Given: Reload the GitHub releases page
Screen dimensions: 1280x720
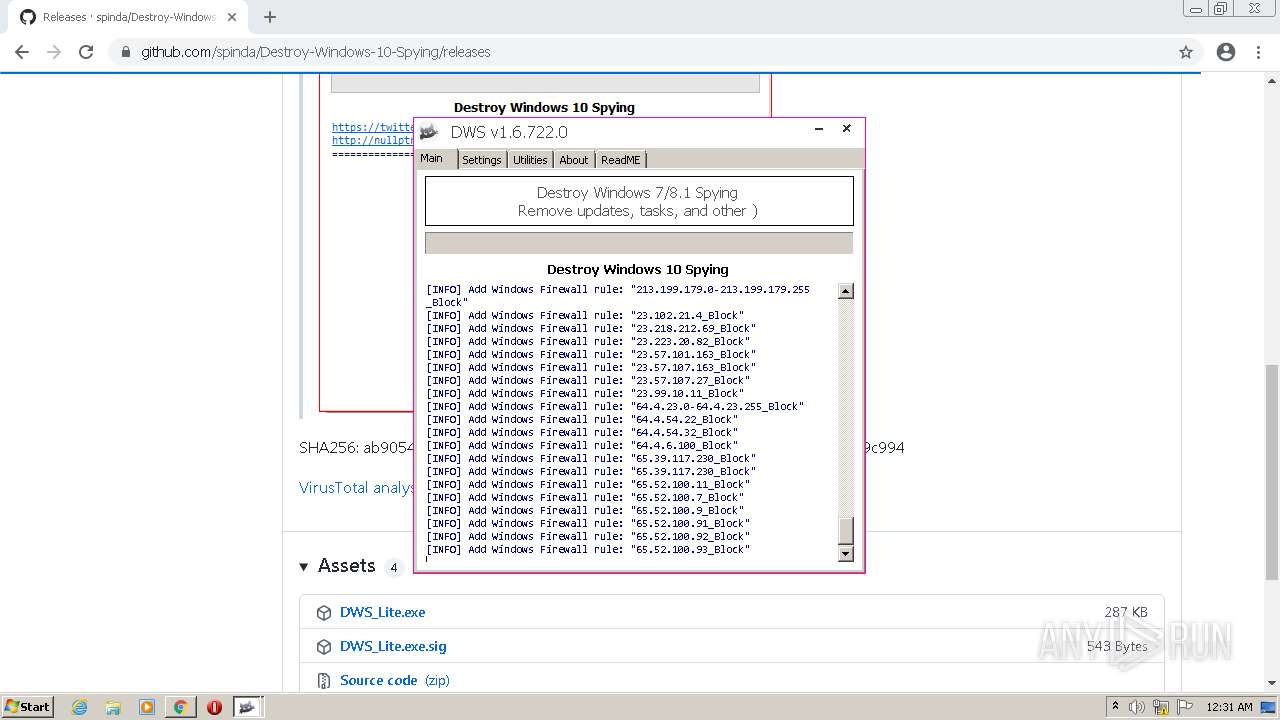Looking at the screenshot, I should tap(86, 52).
